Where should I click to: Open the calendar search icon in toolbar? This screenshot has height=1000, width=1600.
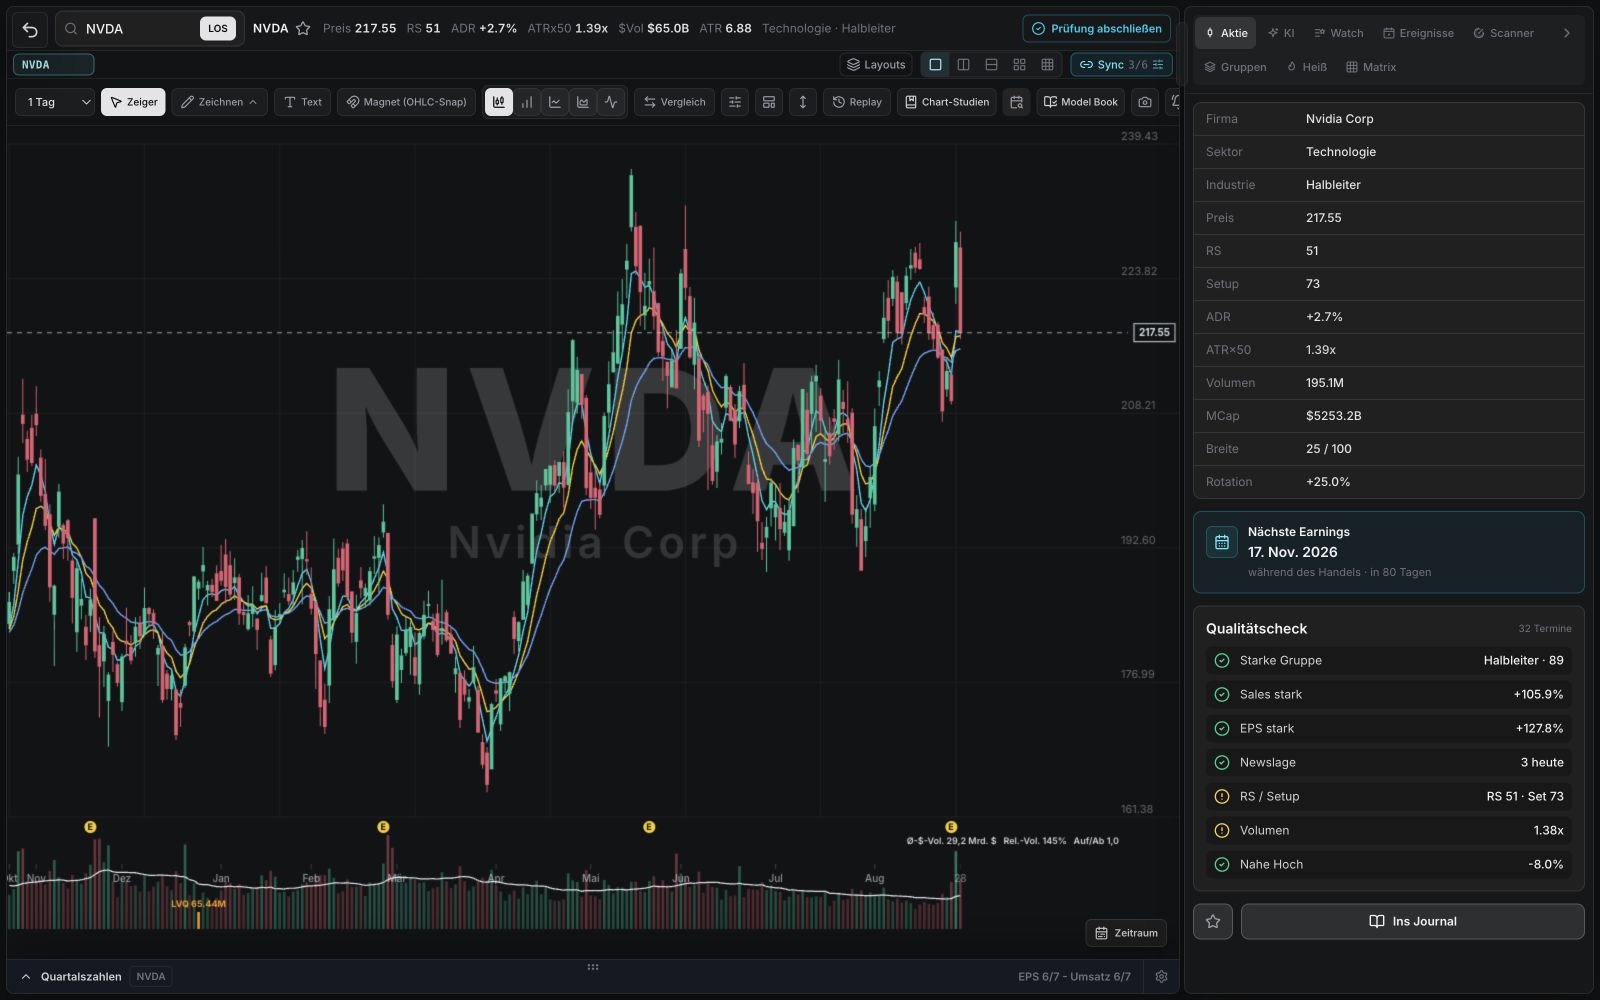pos(1016,102)
